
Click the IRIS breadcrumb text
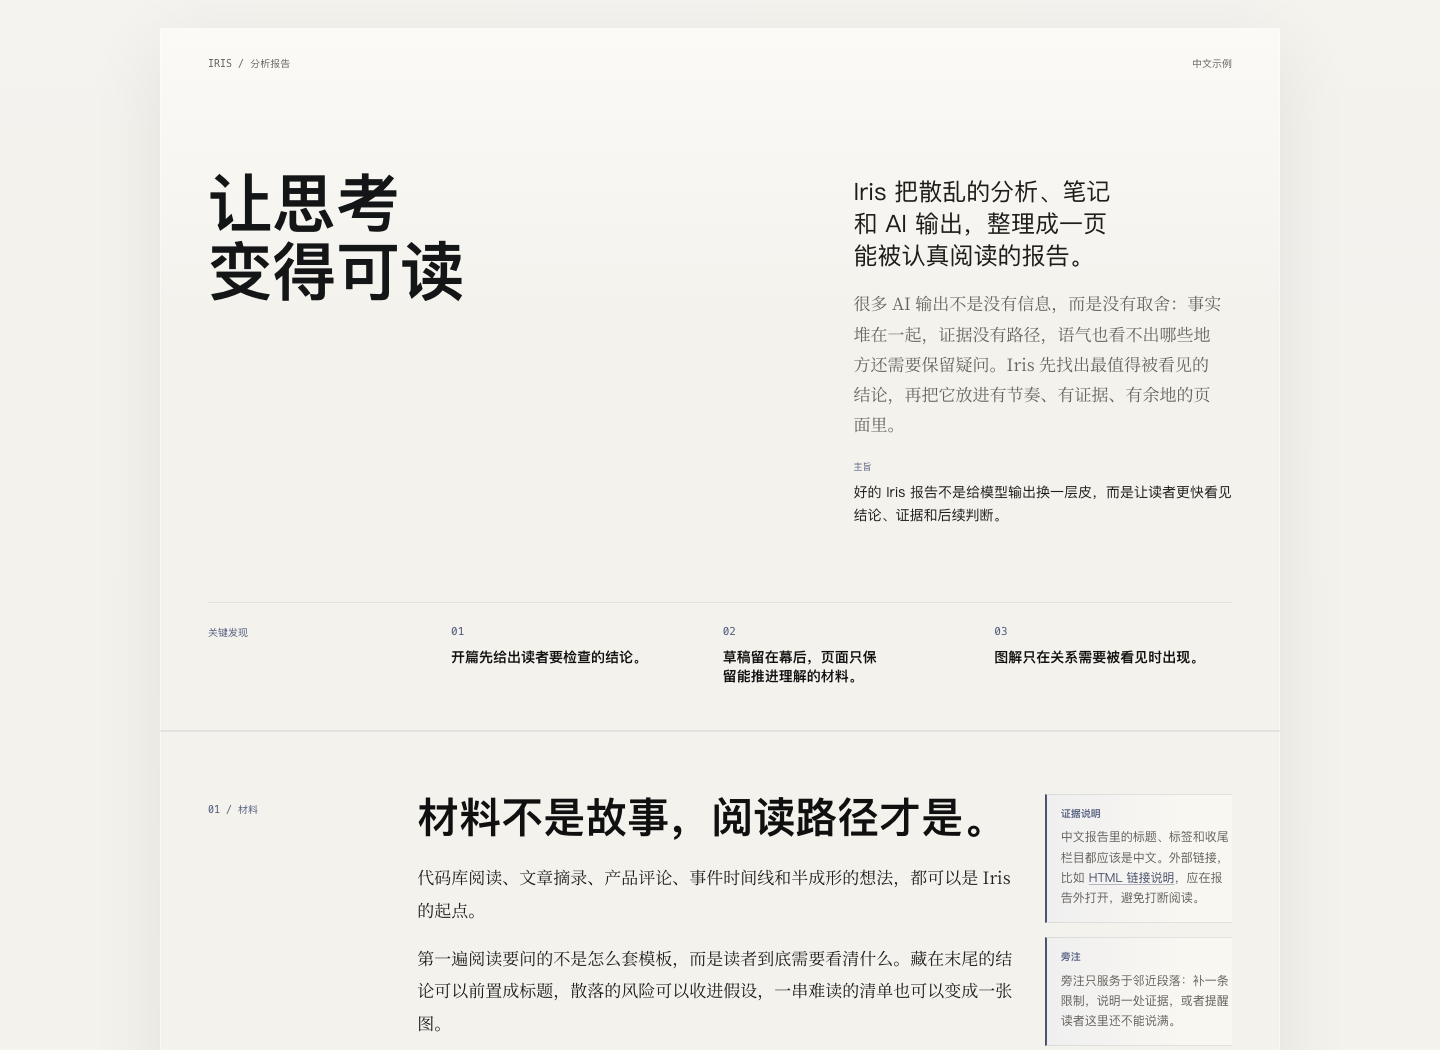pos(219,63)
